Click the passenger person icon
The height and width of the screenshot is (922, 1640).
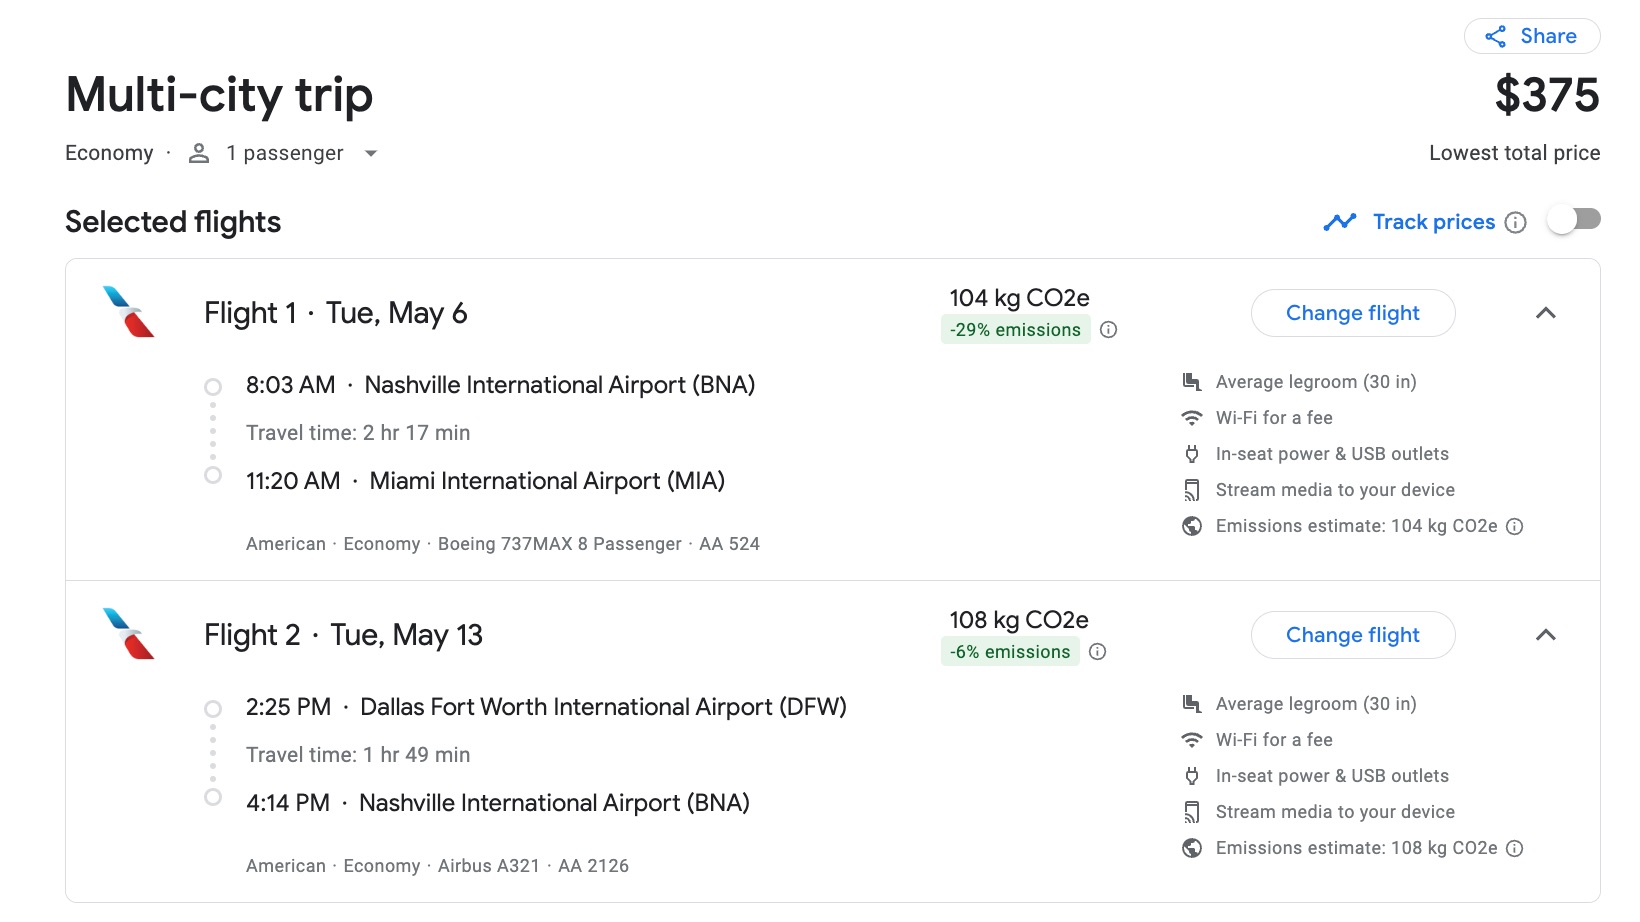199,153
